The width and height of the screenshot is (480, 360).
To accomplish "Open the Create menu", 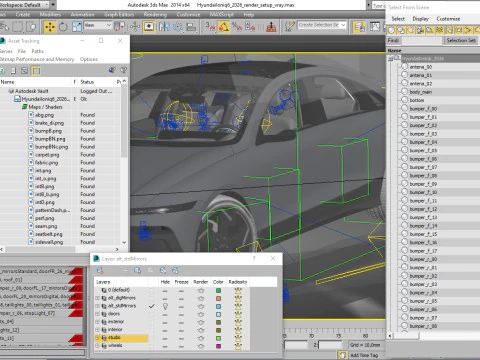I will [x=23, y=14].
